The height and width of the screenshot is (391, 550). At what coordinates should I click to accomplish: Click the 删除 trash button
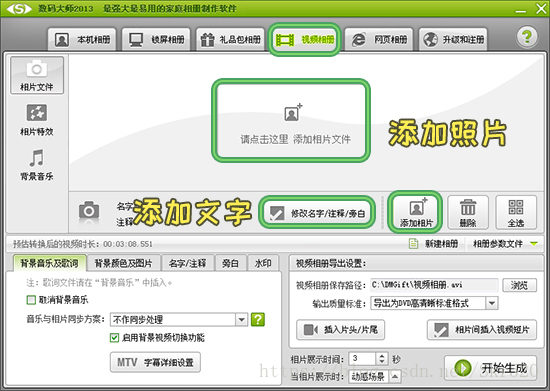point(468,213)
